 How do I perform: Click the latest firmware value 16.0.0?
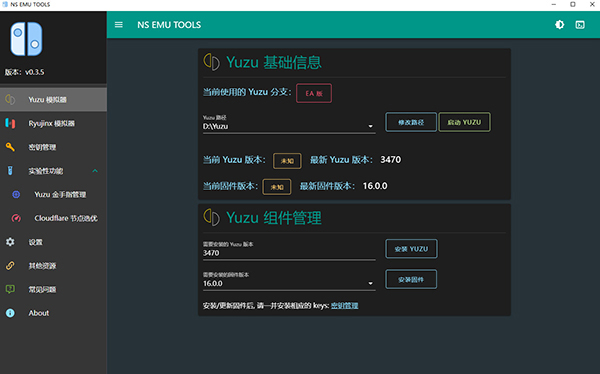coord(375,186)
